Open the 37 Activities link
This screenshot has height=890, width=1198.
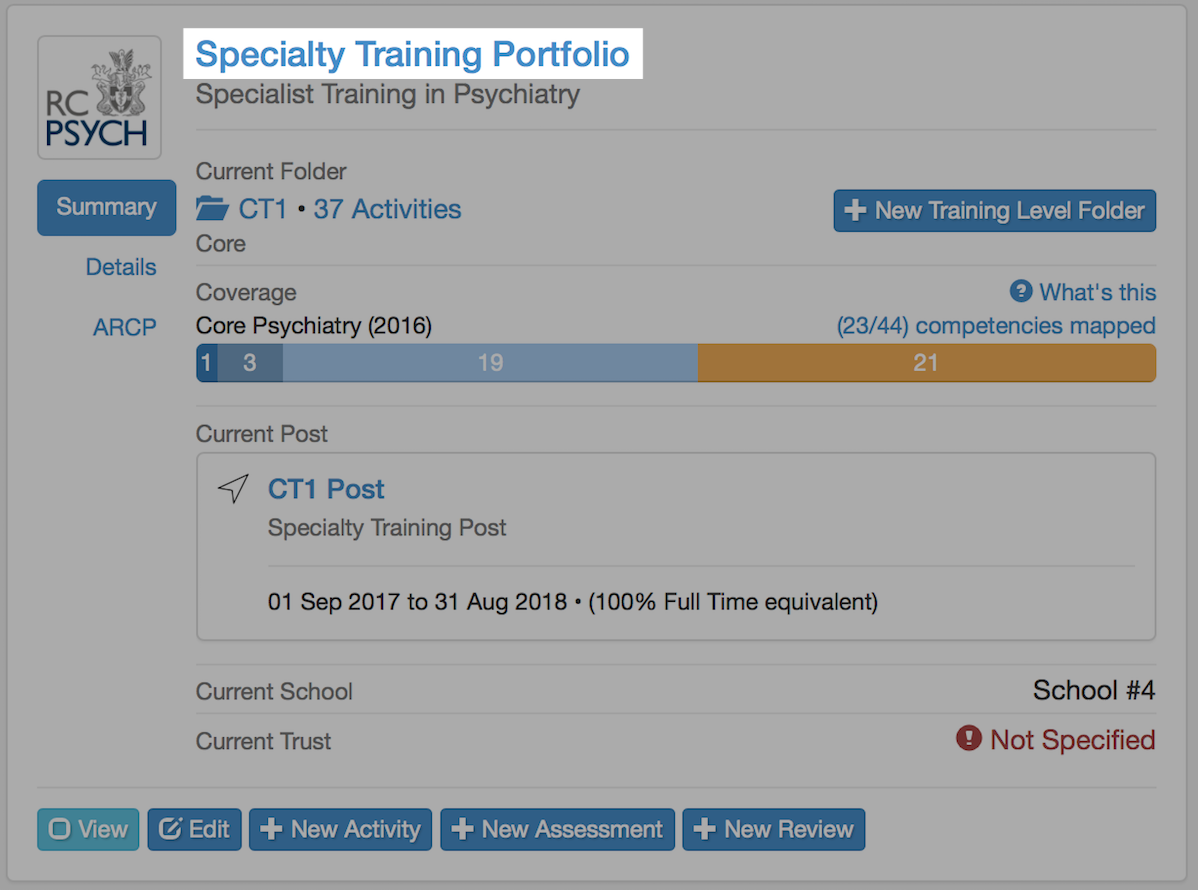(387, 209)
